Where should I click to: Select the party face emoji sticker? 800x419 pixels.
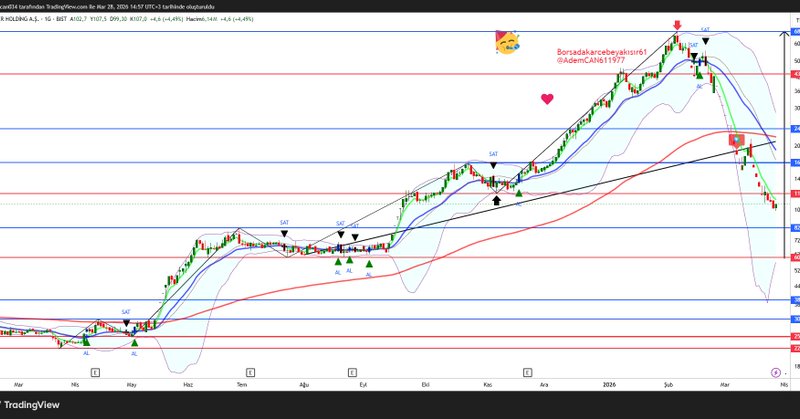507,42
